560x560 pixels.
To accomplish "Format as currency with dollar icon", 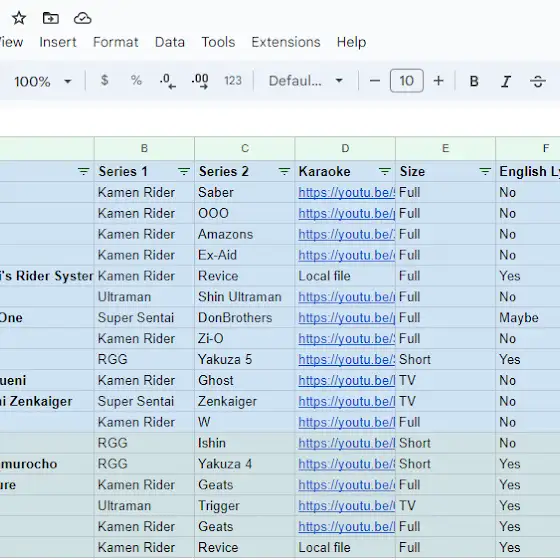I will point(104,80).
